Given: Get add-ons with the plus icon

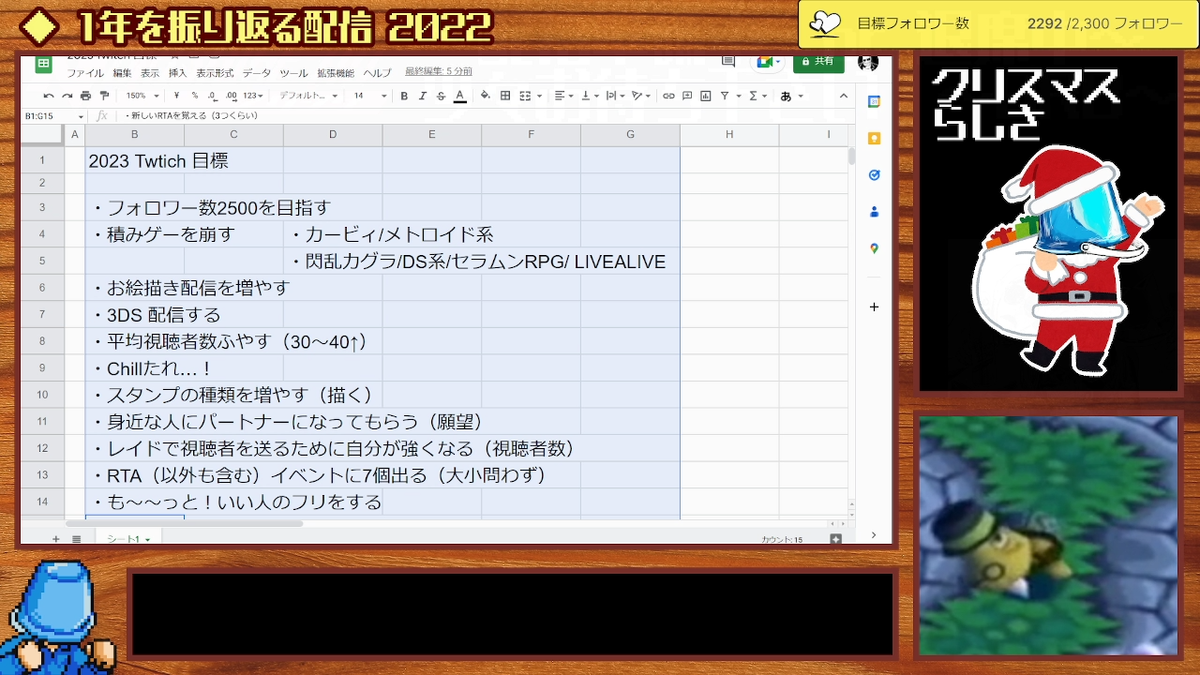Looking at the screenshot, I should (873, 307).
